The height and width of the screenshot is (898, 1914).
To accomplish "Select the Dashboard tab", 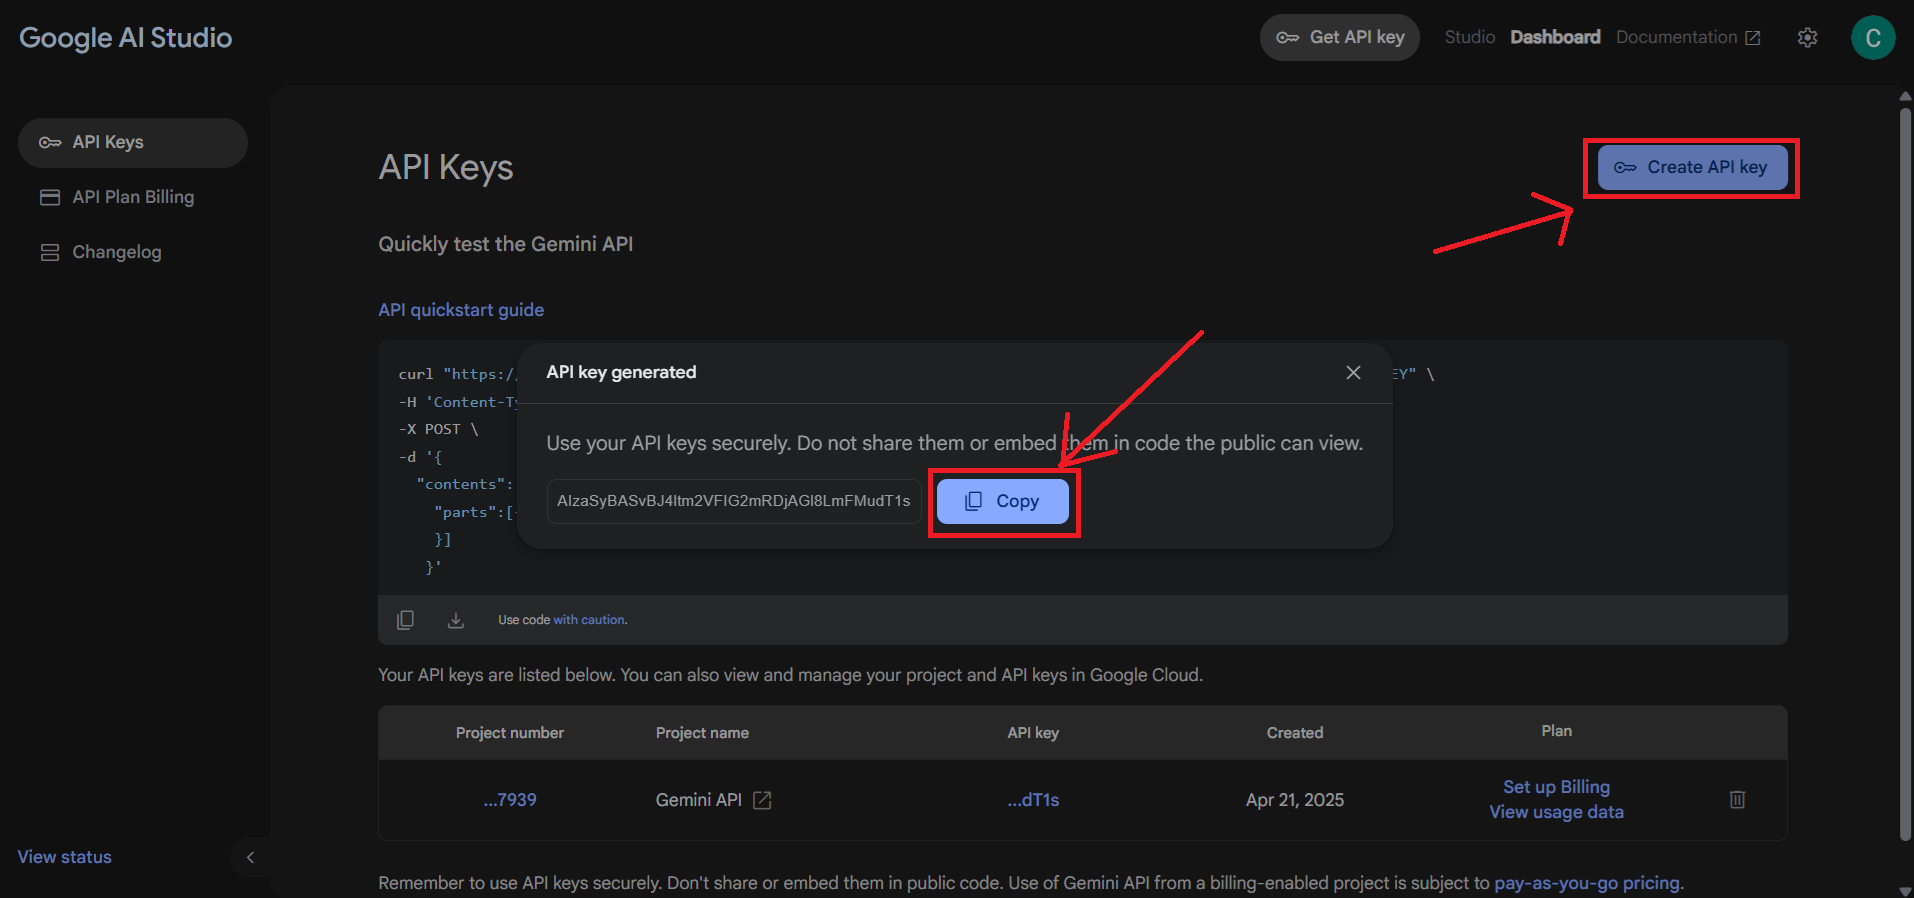I will point(1554,38).
